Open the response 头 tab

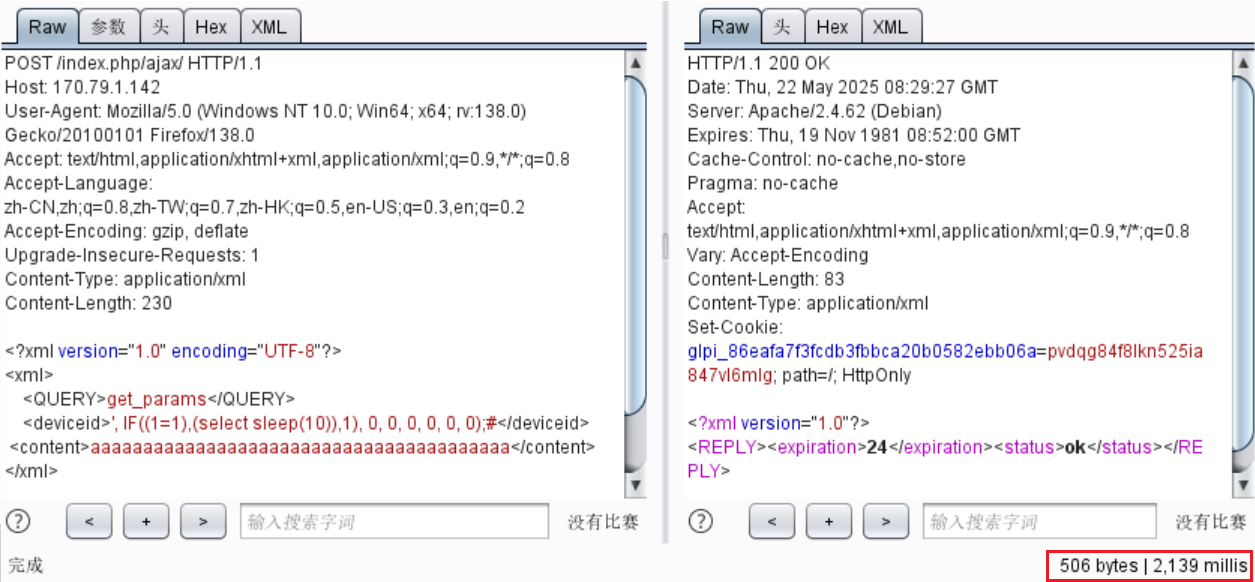pos(782,27)
